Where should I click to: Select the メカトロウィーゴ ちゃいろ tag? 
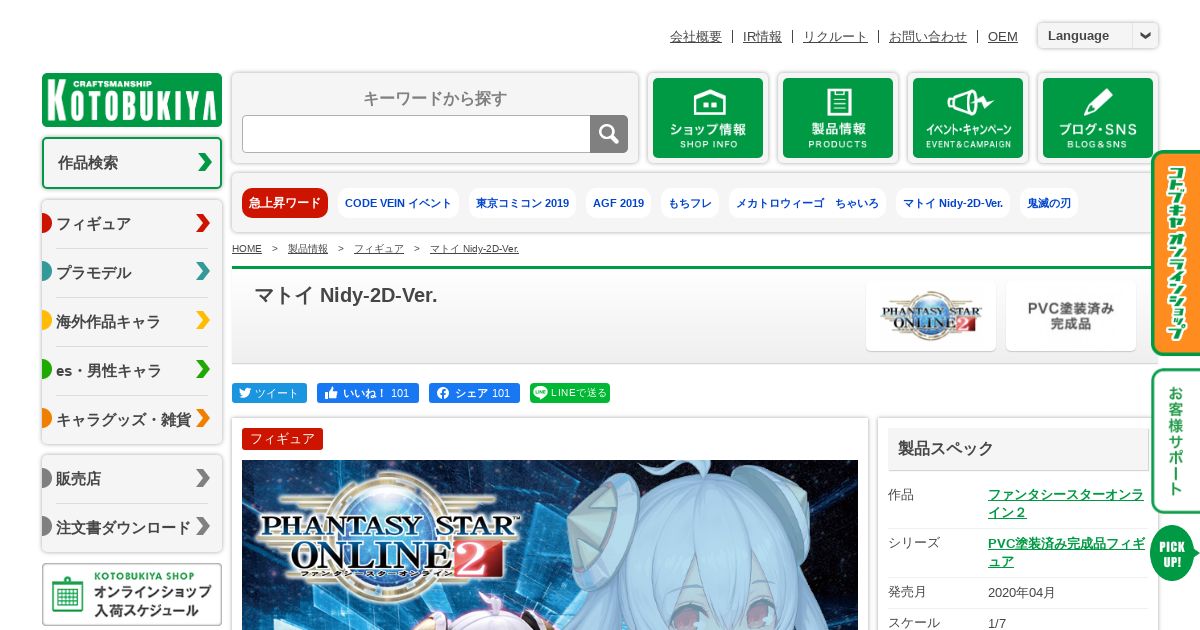click(x=807, y=203)
